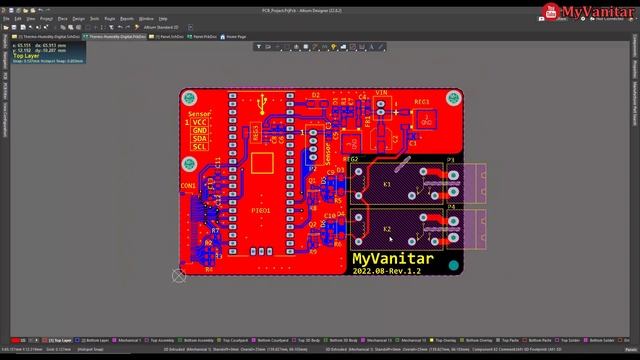The height and width of the screenshot is (360, 640).
Task: Start interactive routing from the Active Bar
Action: pyautogui.click(x=315, y=47)
